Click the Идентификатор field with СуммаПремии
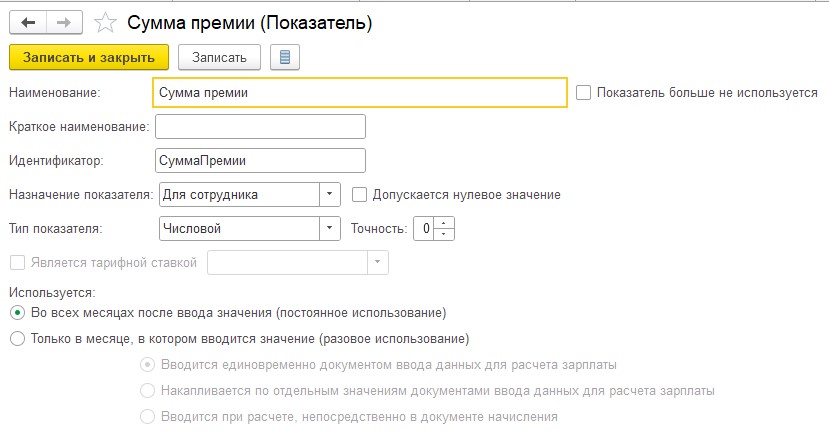The width and height of the screenshot is (829, 439). point(261,160)
